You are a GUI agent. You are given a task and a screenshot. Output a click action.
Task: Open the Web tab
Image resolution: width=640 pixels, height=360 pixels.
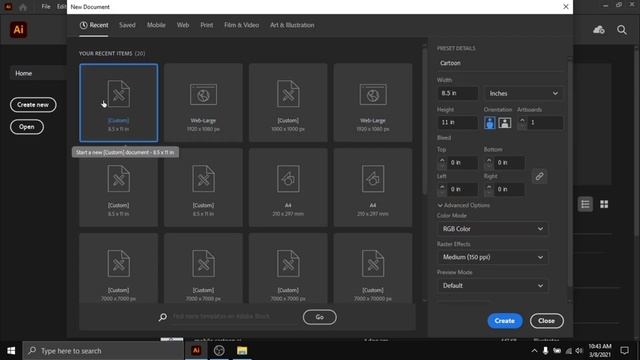click(183, 25)
